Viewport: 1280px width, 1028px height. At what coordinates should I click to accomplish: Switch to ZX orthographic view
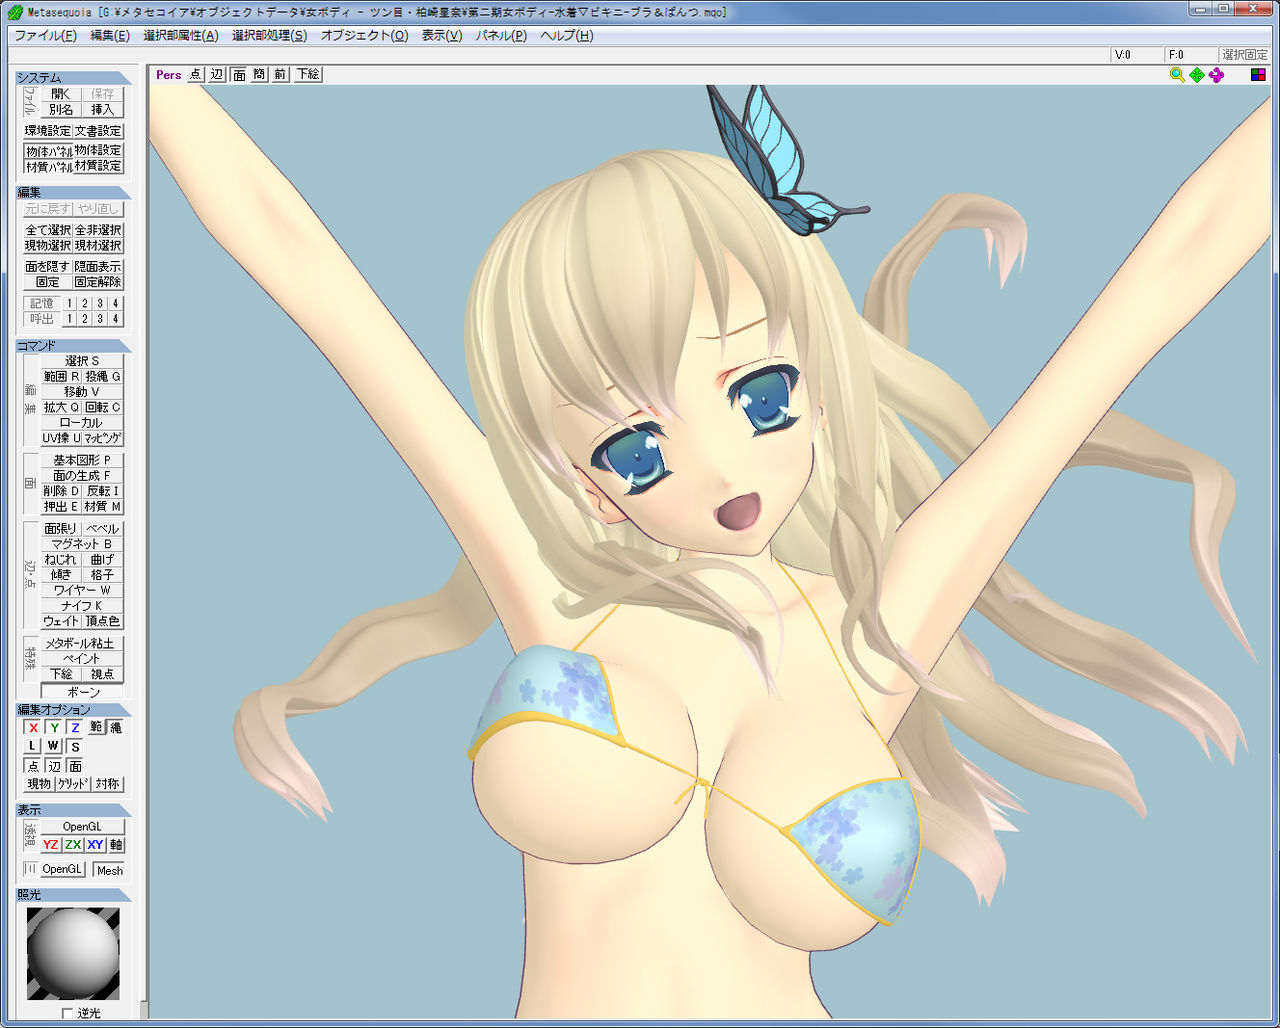point(73,845)
